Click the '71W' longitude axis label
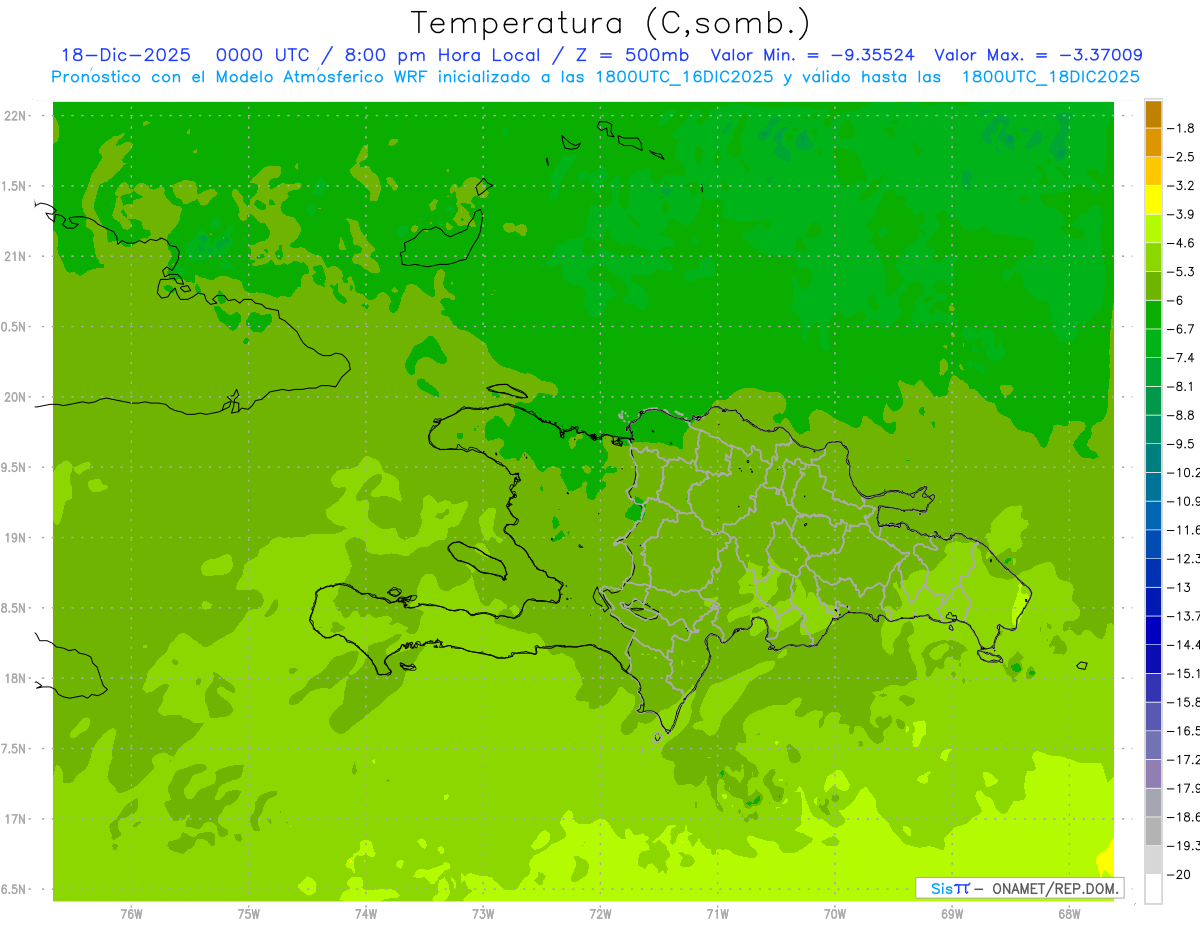 point(717,914)
